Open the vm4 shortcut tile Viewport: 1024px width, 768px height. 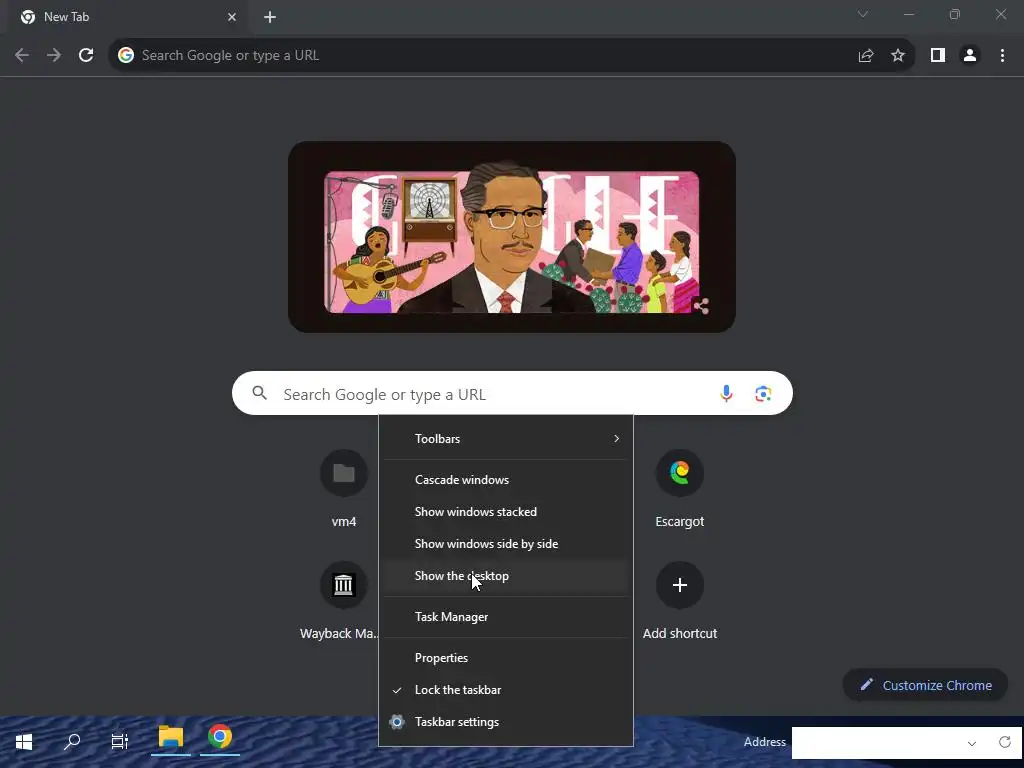coord(344,488)
